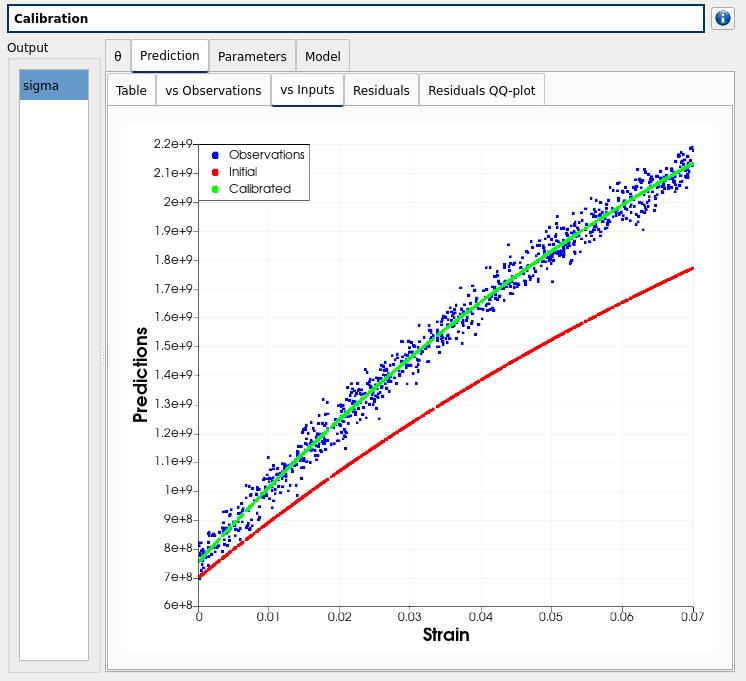
Task: Click the splitter handle beside Output list
Action: coord(101,357)
